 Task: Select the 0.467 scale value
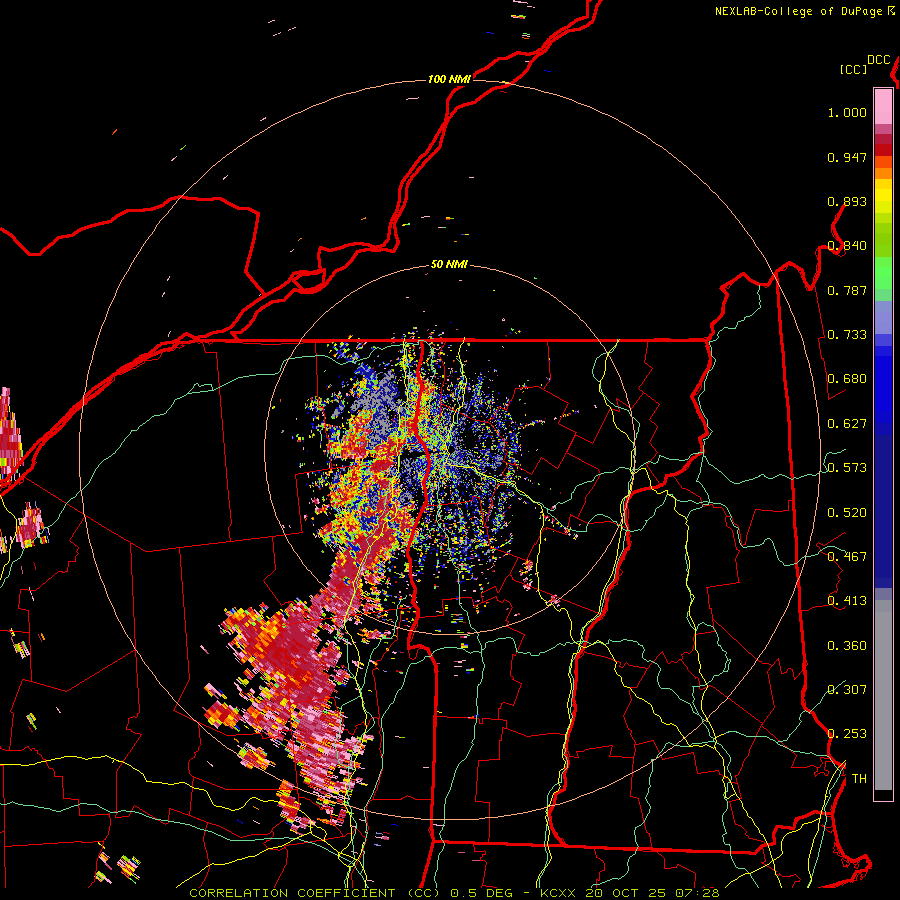(x=847, y=557)
